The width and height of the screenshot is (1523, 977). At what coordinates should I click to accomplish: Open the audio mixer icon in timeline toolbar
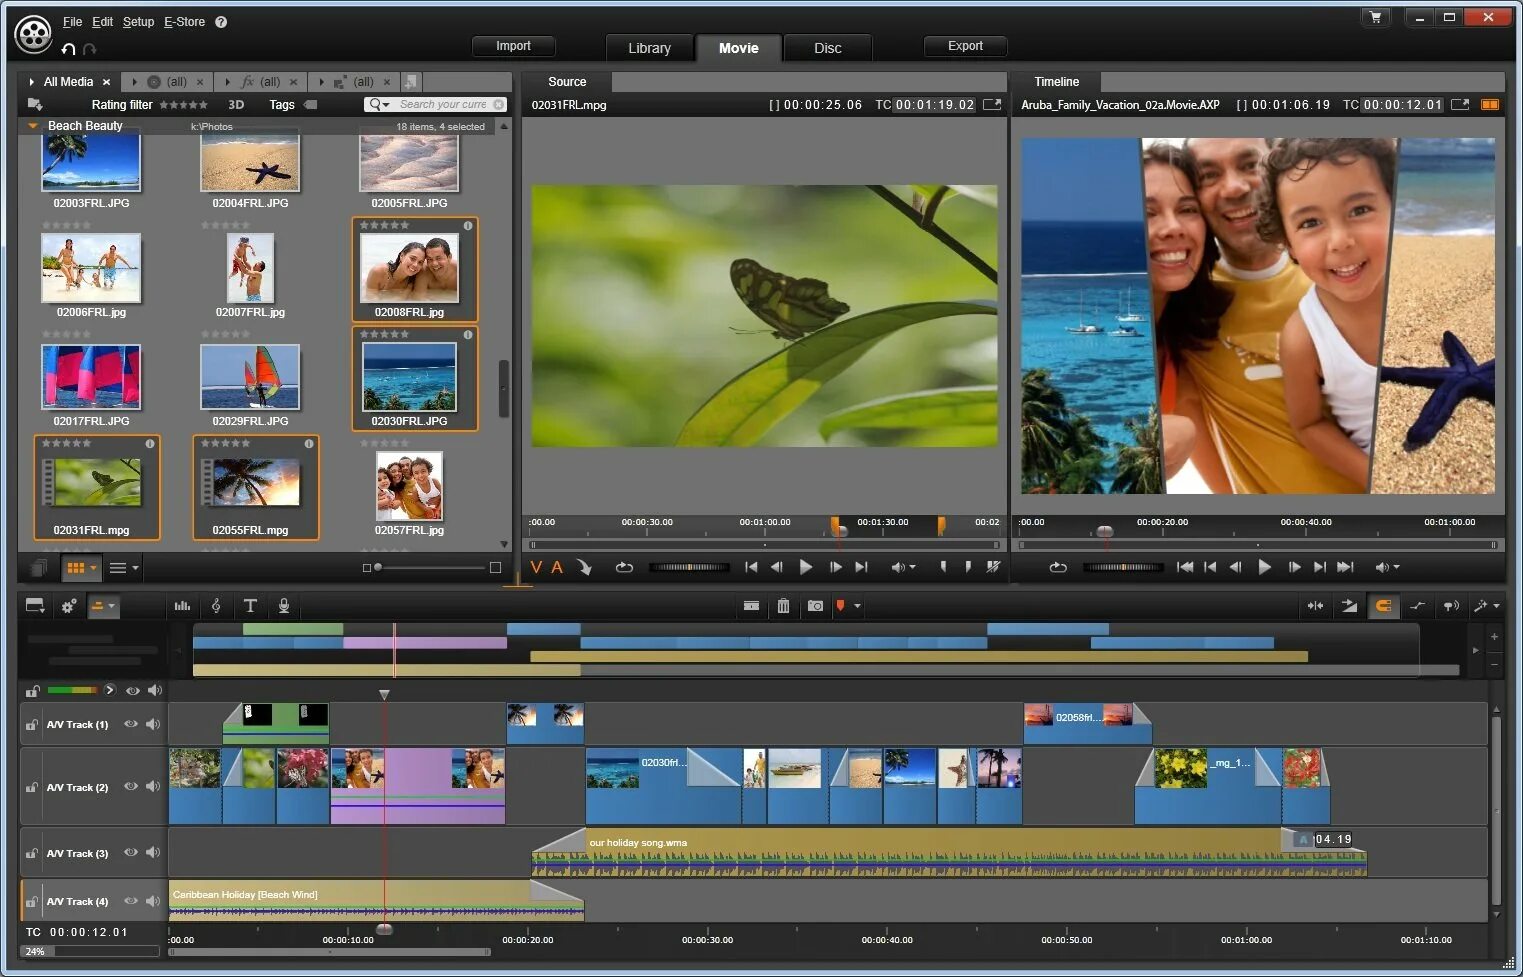[x=182, y=606]
